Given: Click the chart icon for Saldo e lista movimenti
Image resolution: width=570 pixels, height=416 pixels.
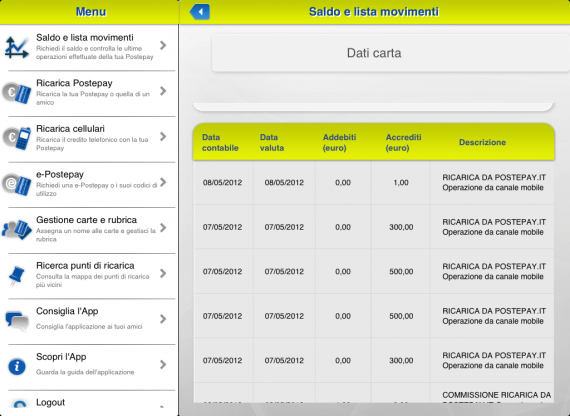Looking at the screenshot, I should [17, 48].
